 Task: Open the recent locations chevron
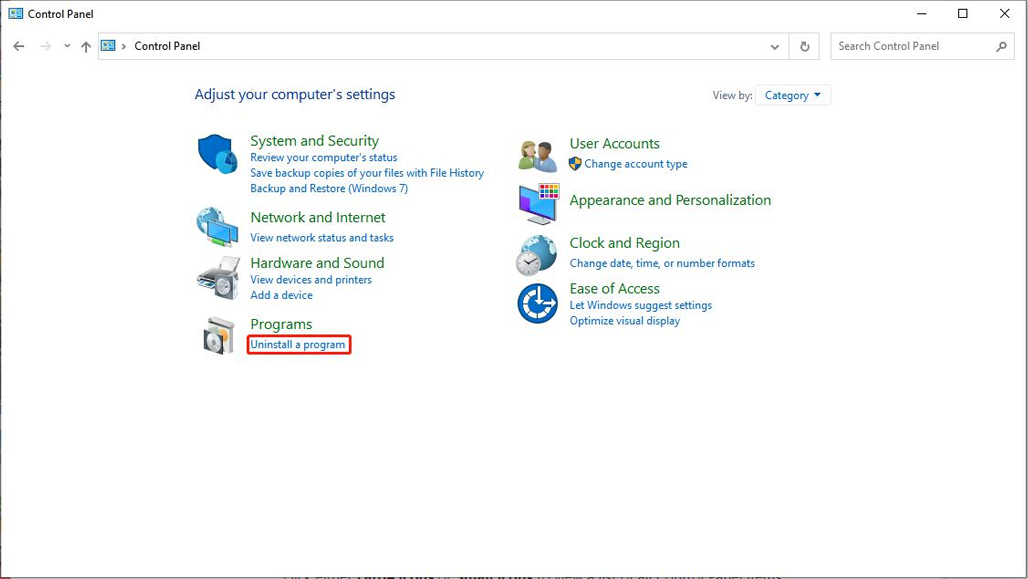[67, 46]
